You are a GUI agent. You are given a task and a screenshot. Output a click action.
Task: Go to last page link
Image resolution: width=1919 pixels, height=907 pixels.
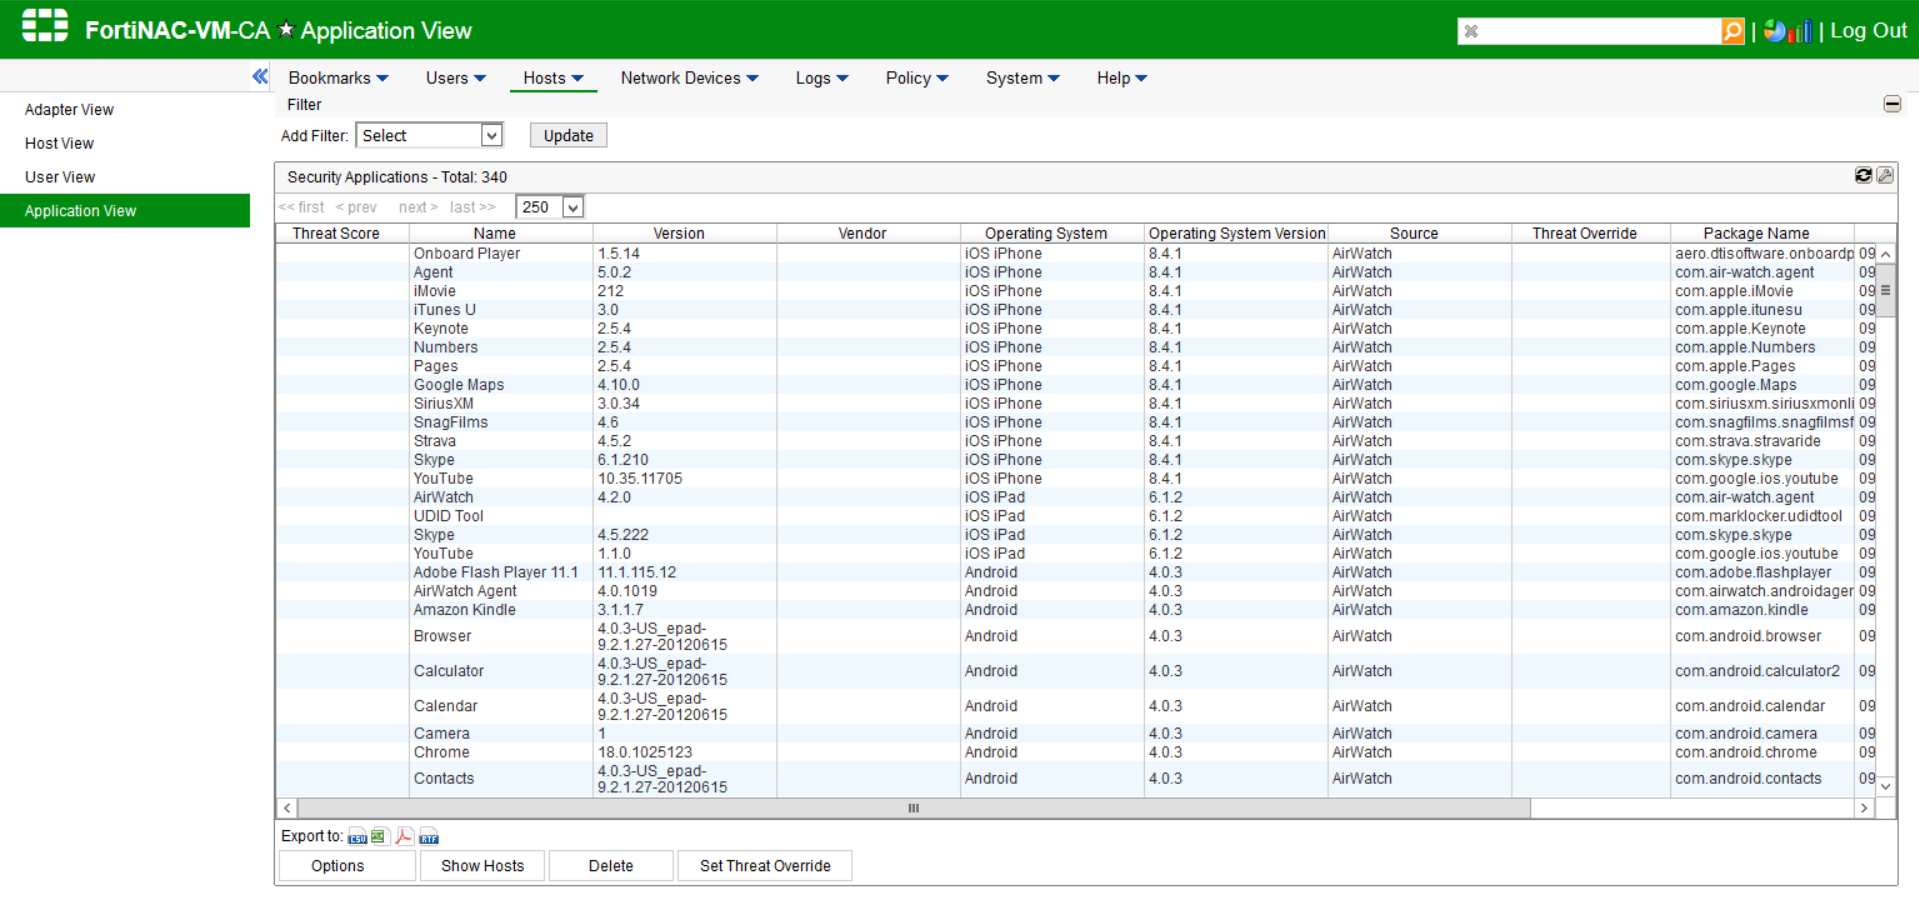(x=472, y=207)
